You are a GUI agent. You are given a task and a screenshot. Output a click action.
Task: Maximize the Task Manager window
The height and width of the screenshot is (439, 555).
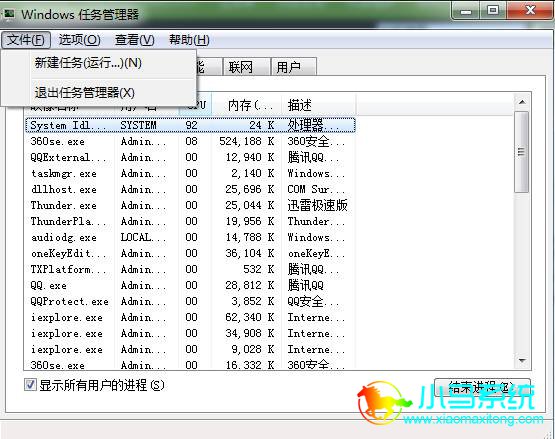(x=493, y=11)
